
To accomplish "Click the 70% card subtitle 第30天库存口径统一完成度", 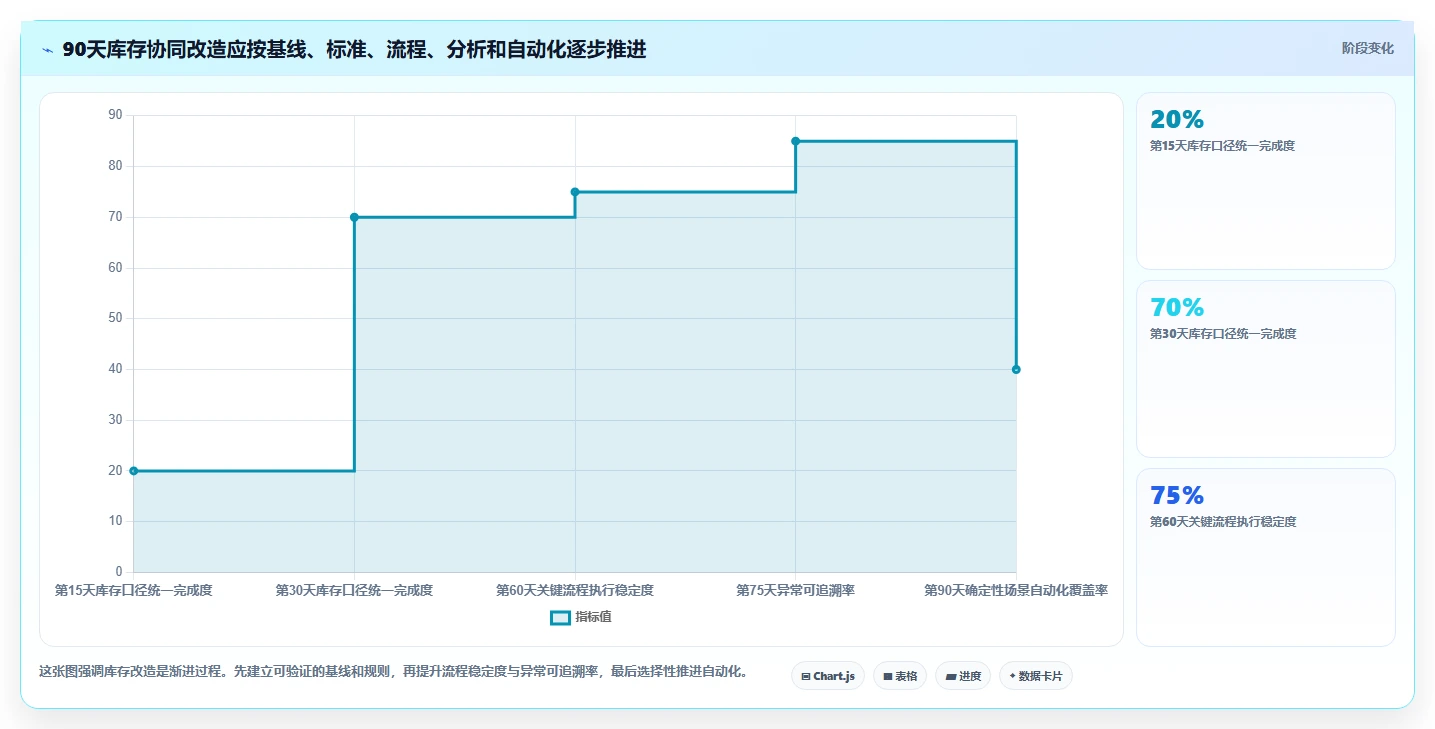I will (x=1223, y=334).
